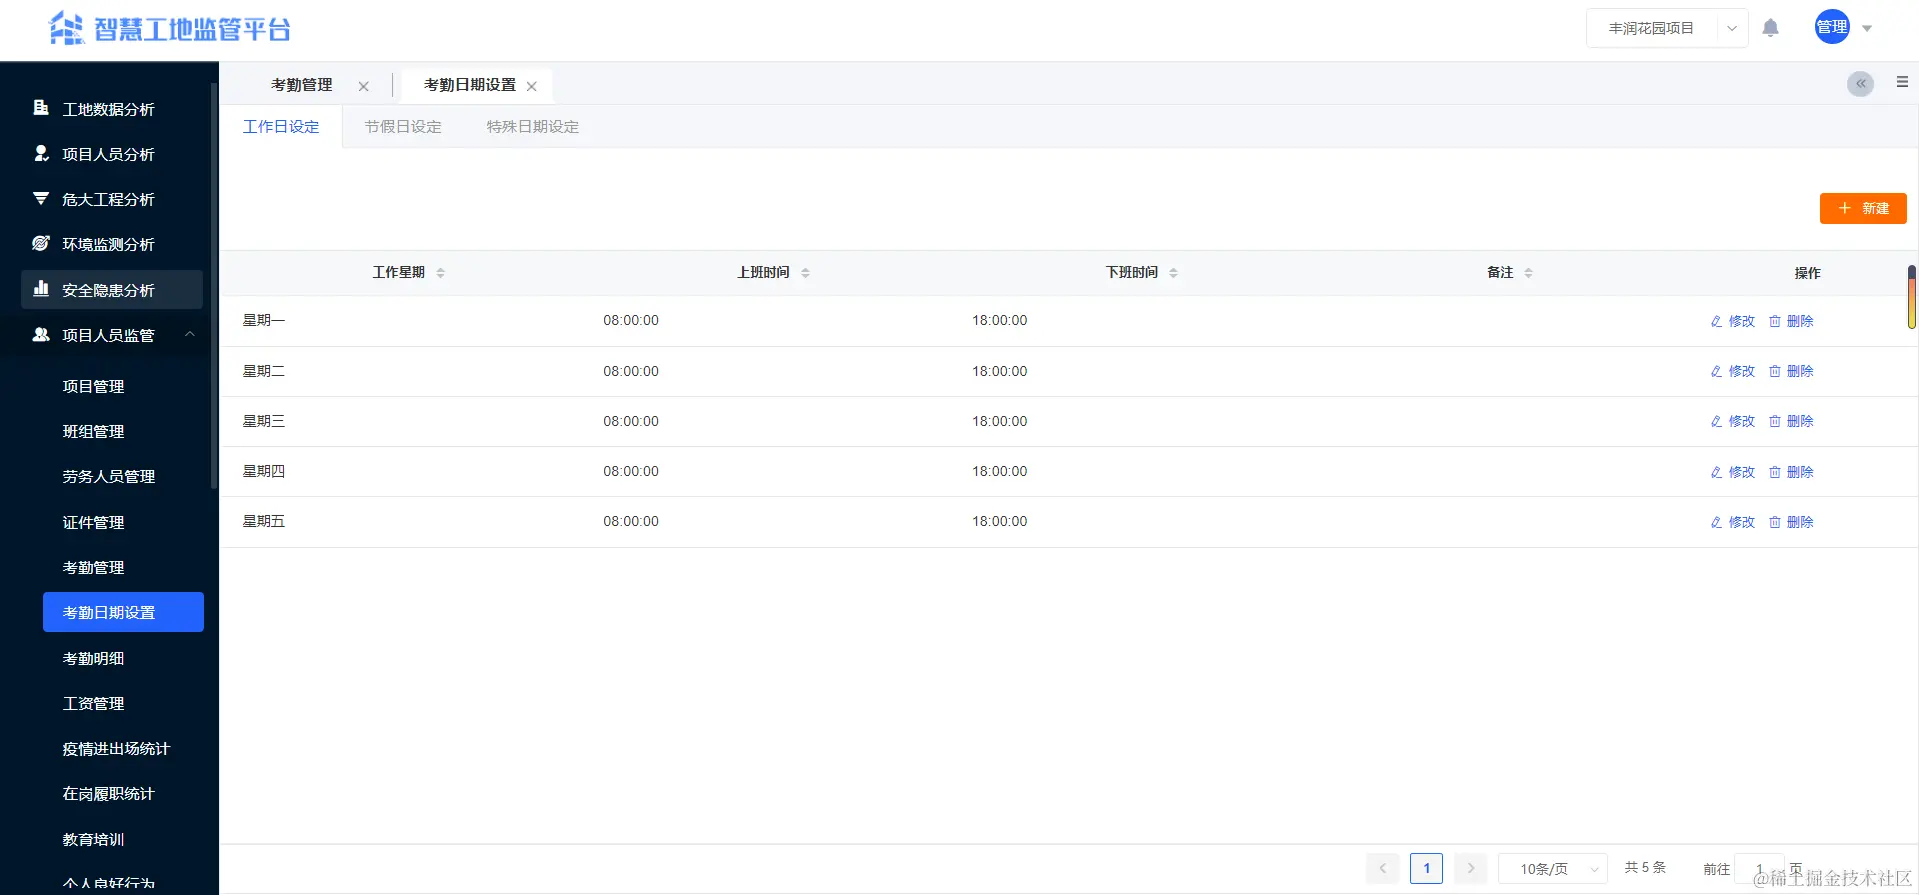The width and height of the screenshot is (1919, 895).
Task: Open the 特殊日期设定 sub-tab
Action: point(533,127)
